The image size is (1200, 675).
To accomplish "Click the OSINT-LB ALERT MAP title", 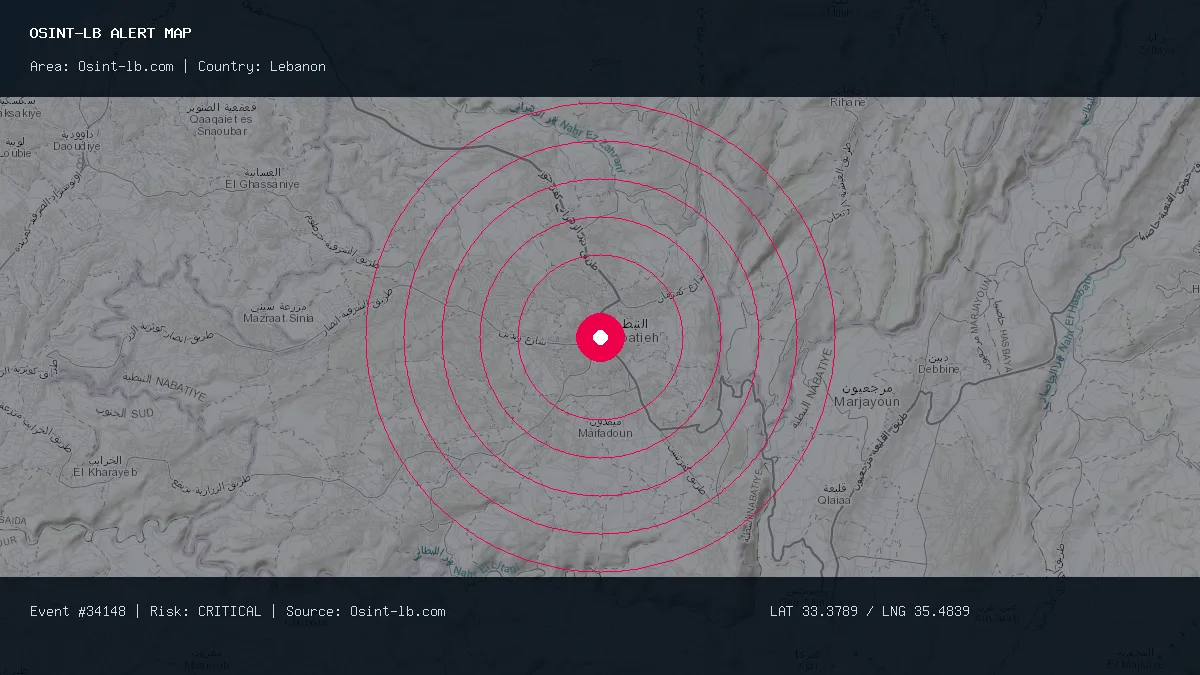I will pyautogui.click(x=111, y=33).
